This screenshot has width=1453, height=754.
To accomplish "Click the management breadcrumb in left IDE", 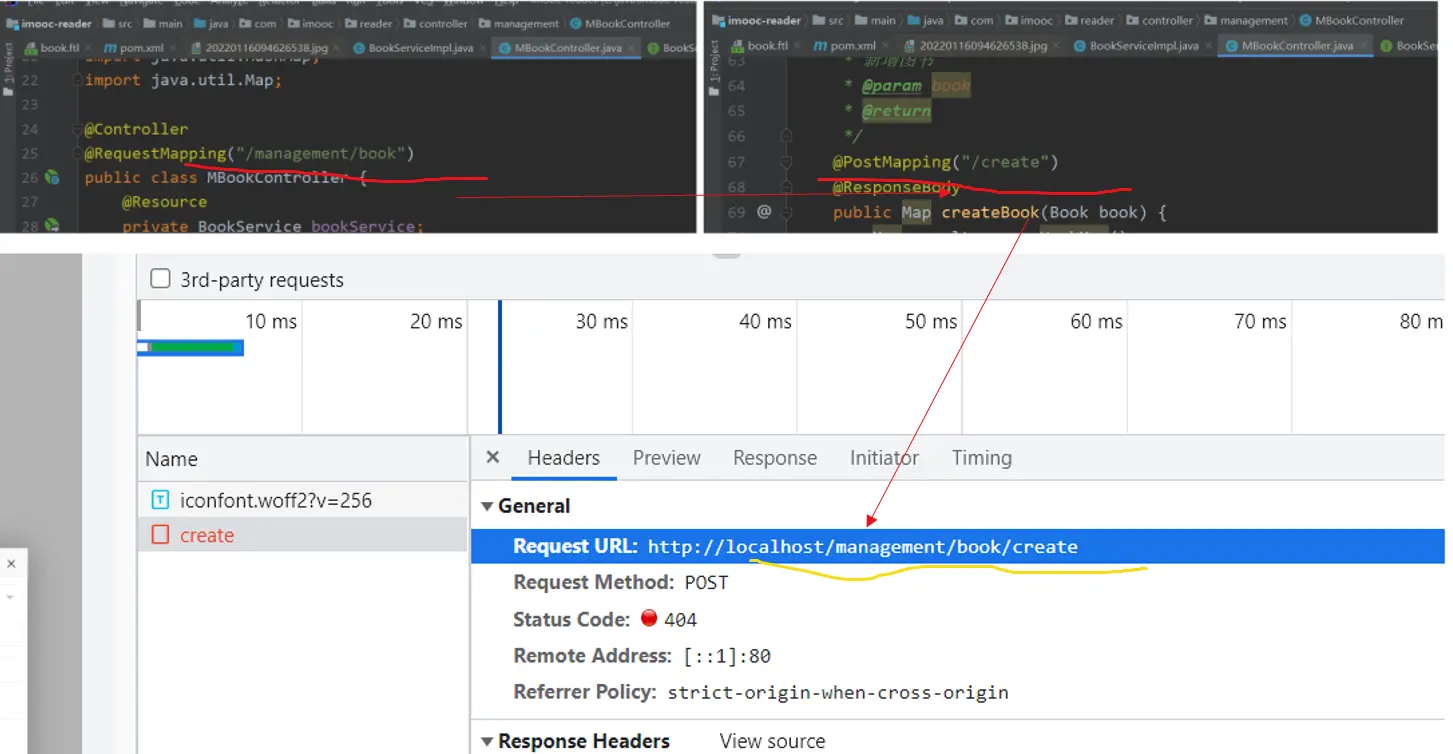I will click(x=520, y=24).
